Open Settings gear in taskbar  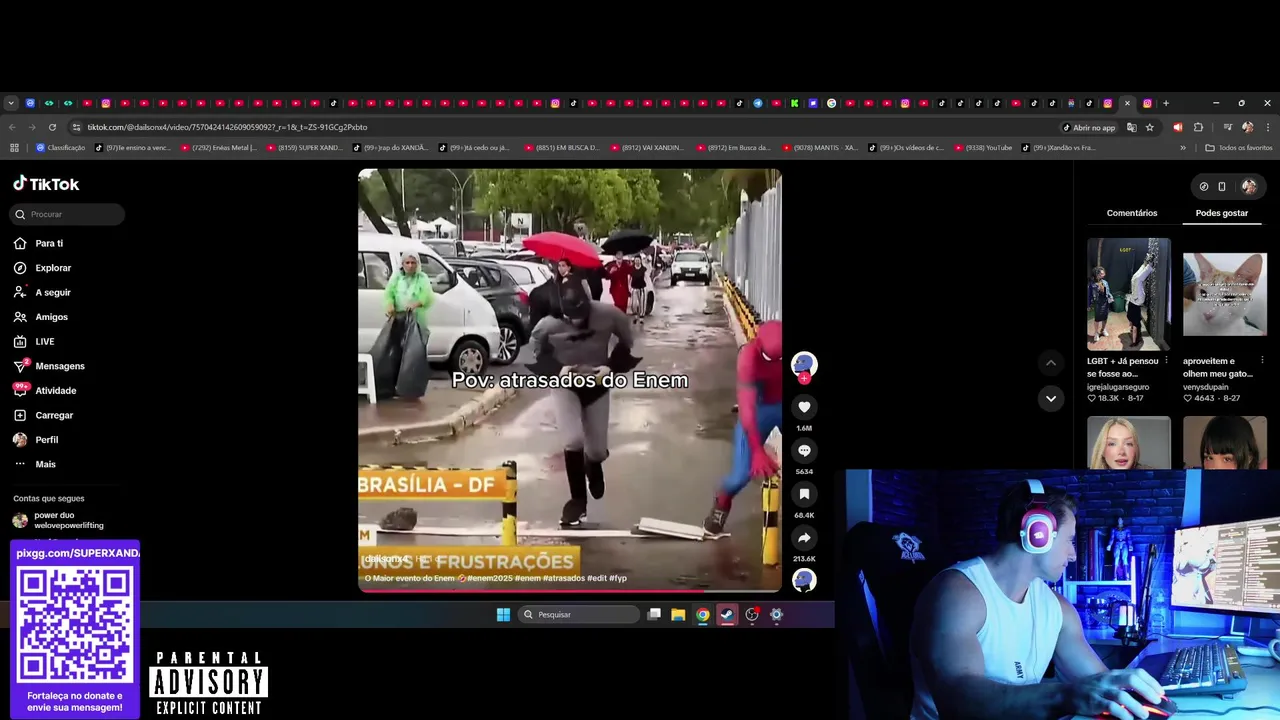776,615
